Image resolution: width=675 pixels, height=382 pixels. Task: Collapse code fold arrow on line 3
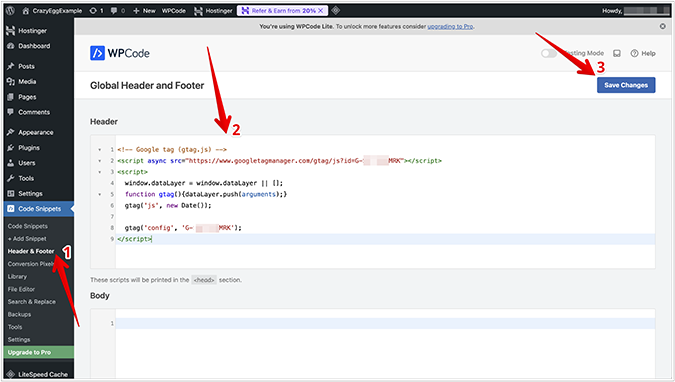(99, 172)
